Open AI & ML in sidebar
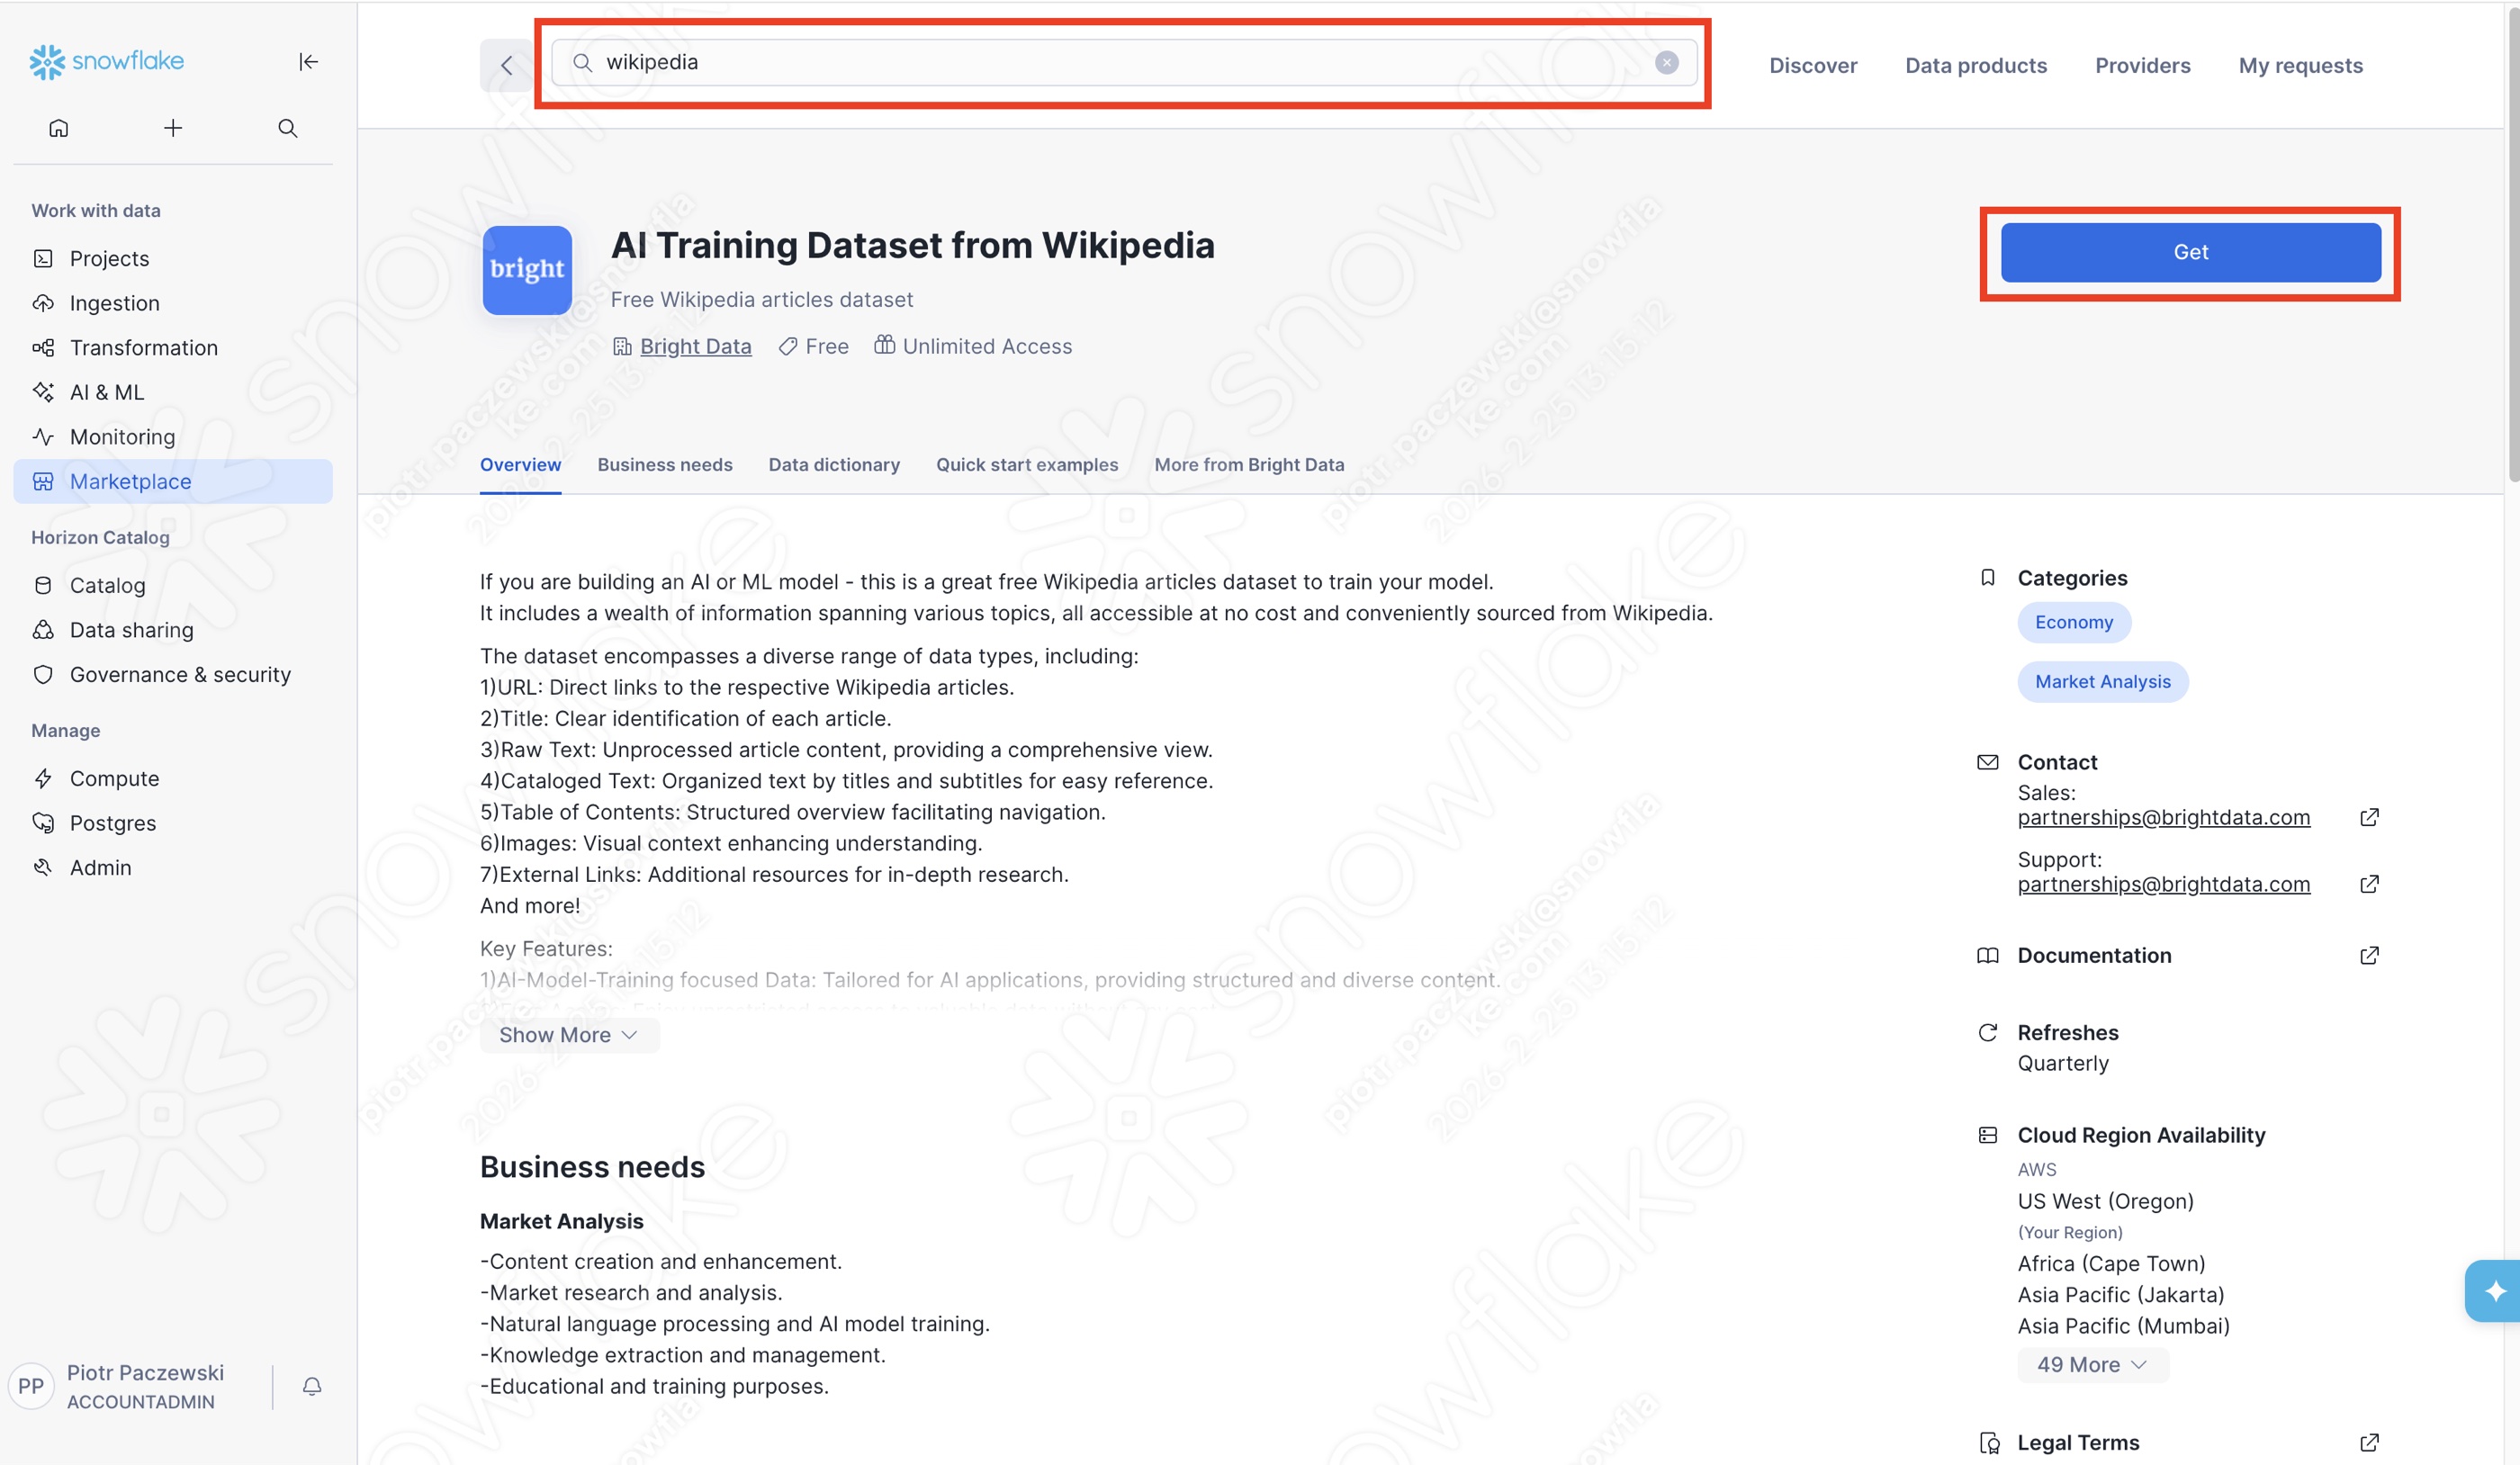 [x=107, y=392]
